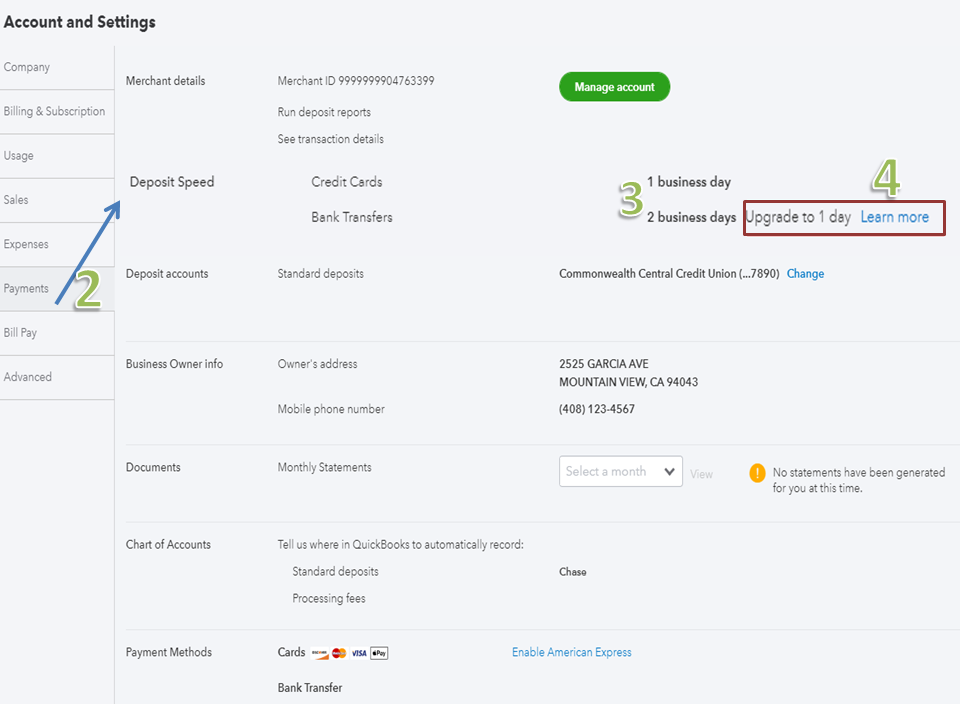Open the Expenses tab
Image resolution: width=960 pixels, height=720 pixels.
pyautogui.click(x=26, y=244)
